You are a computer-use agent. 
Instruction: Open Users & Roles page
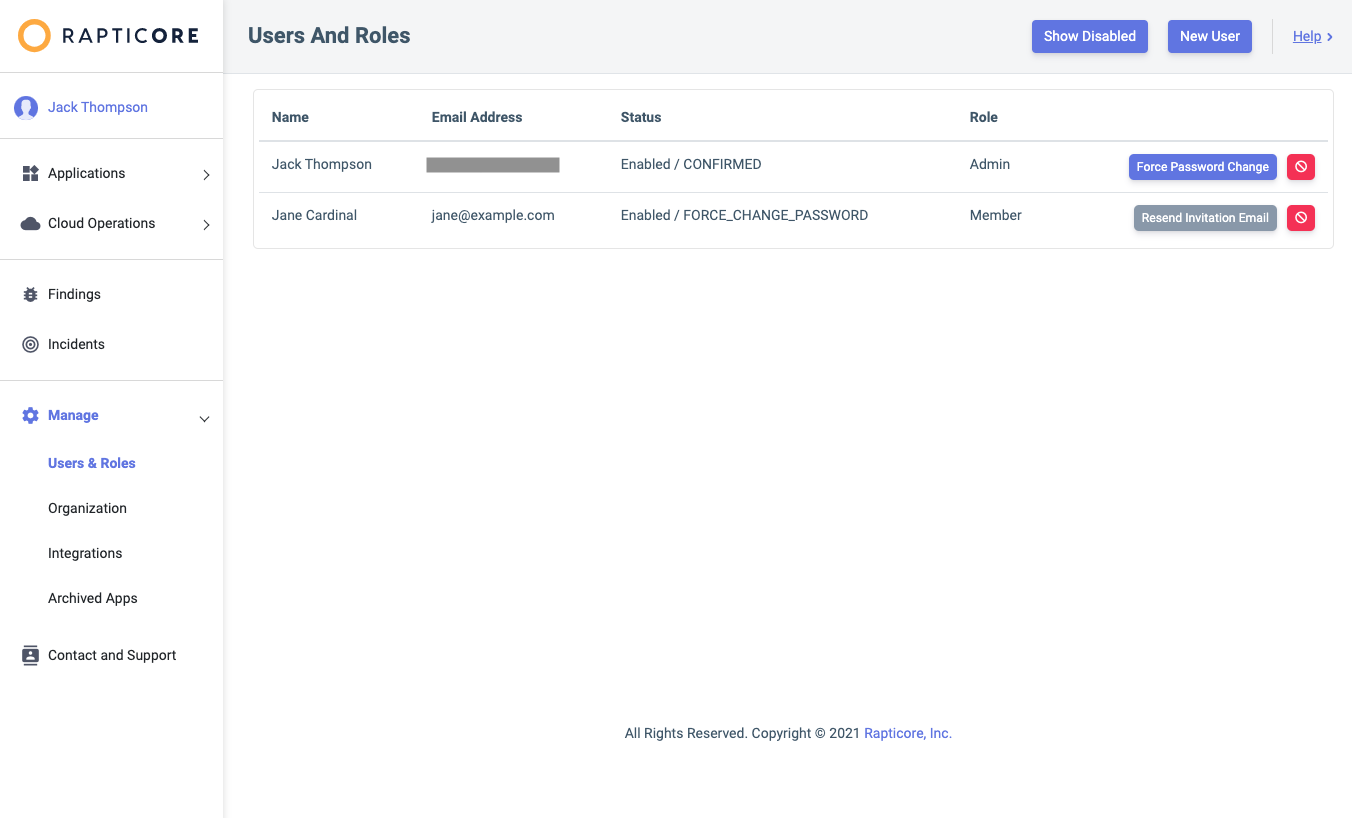click(92, 463)
